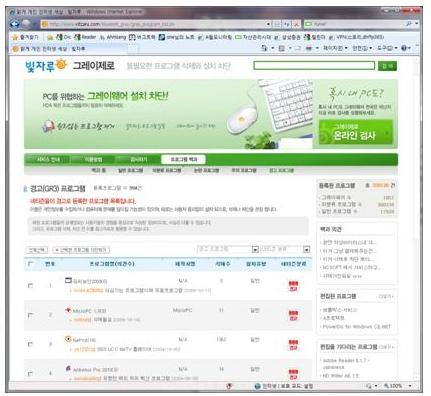The image size is (431, 396).
Task: Click the Naver search box in the toolbar
Action: coord(354,24)
